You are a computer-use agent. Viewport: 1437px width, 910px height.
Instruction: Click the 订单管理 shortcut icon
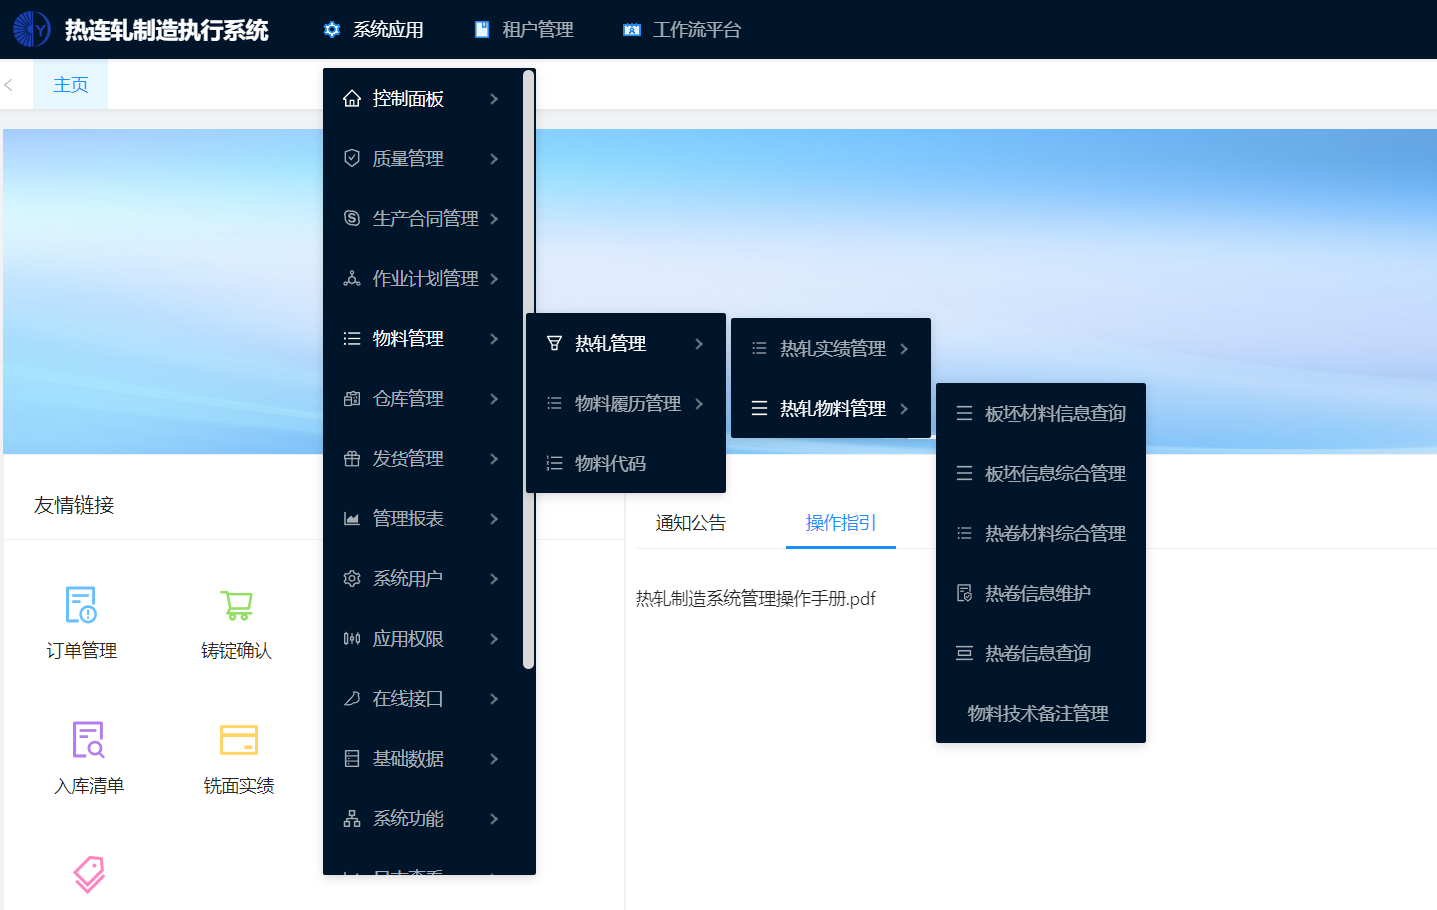pyautogui.click(x=81, y=605)
